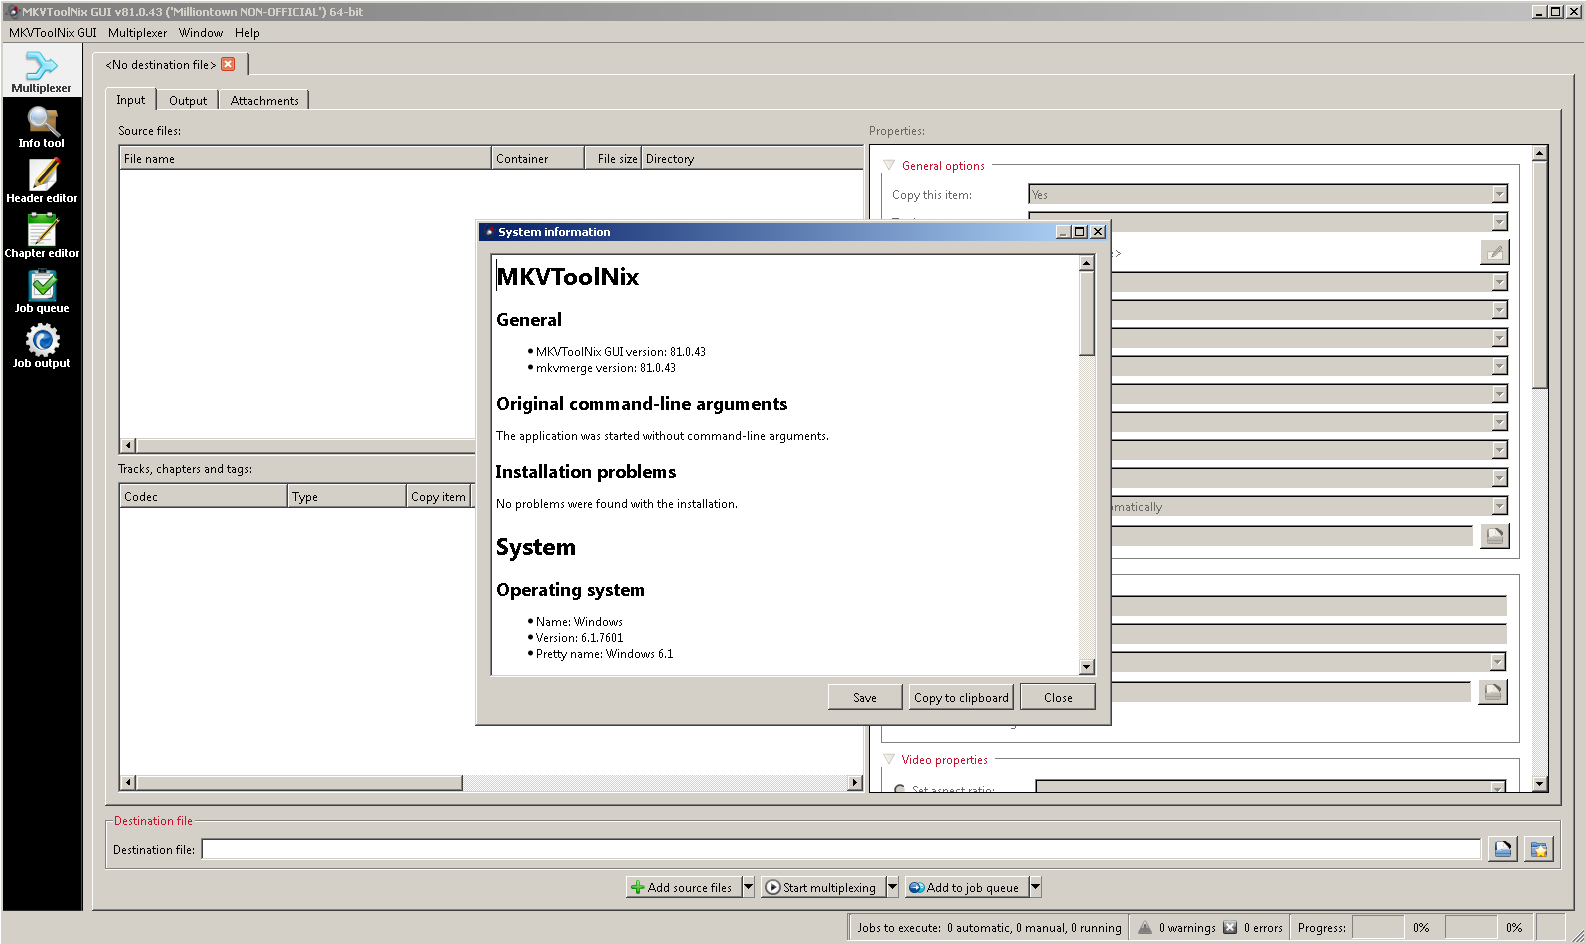Maximize the System information dialog
Screen dimensions: 1586x944
(x=1080, y=231)
